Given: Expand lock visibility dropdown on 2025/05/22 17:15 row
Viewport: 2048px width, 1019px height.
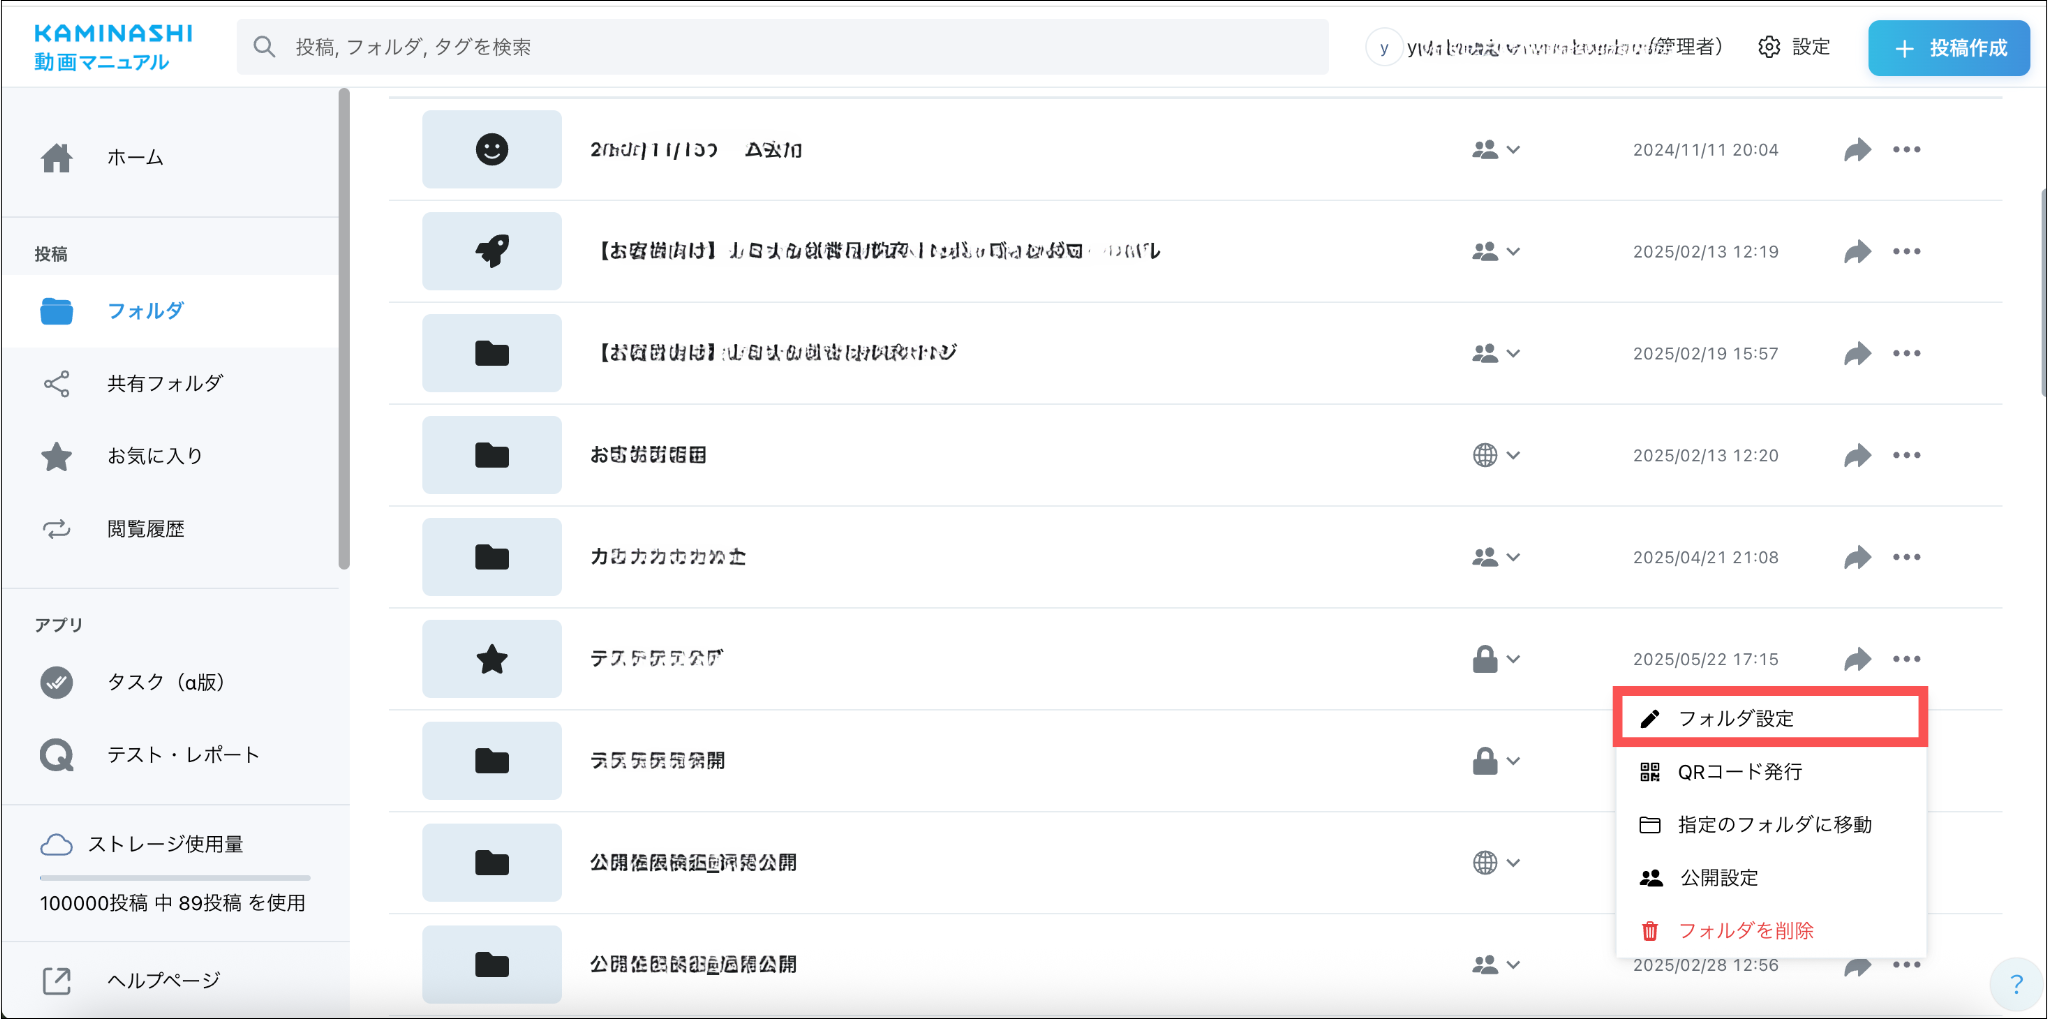Looking at the screenshot, I should (1496, 660).
